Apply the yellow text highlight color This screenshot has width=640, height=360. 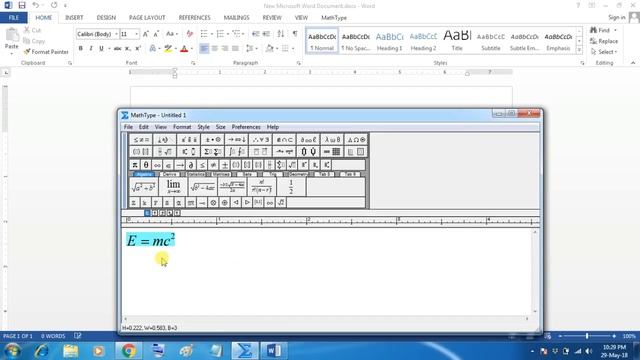(x=168, y=49)
